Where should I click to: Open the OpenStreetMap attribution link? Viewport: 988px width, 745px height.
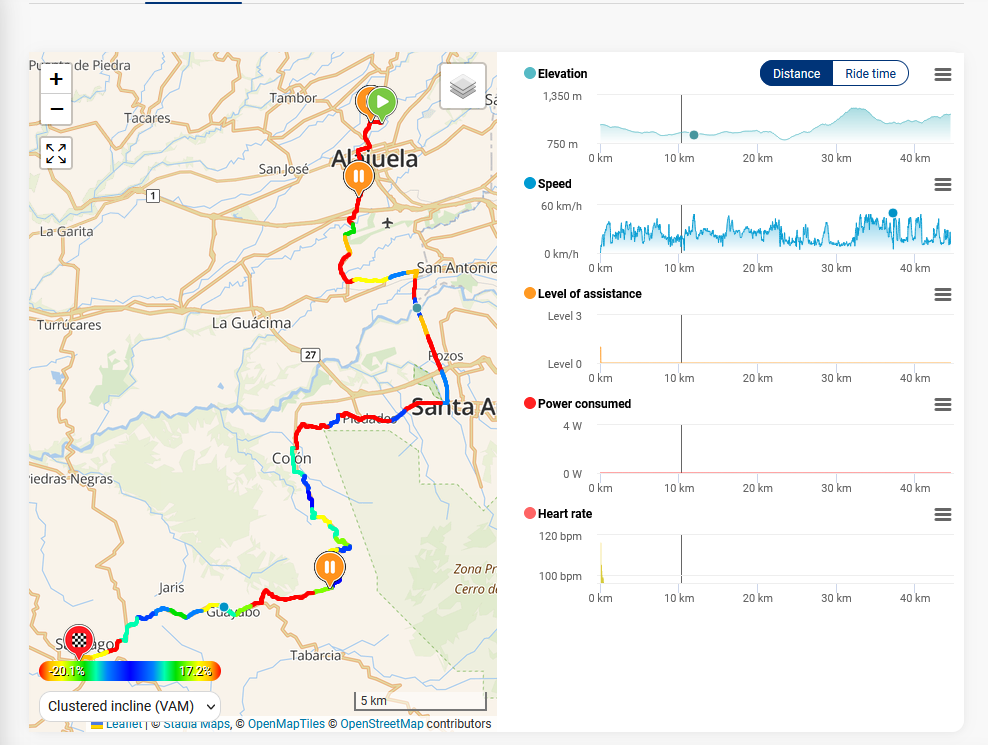[x=381, y=724]
